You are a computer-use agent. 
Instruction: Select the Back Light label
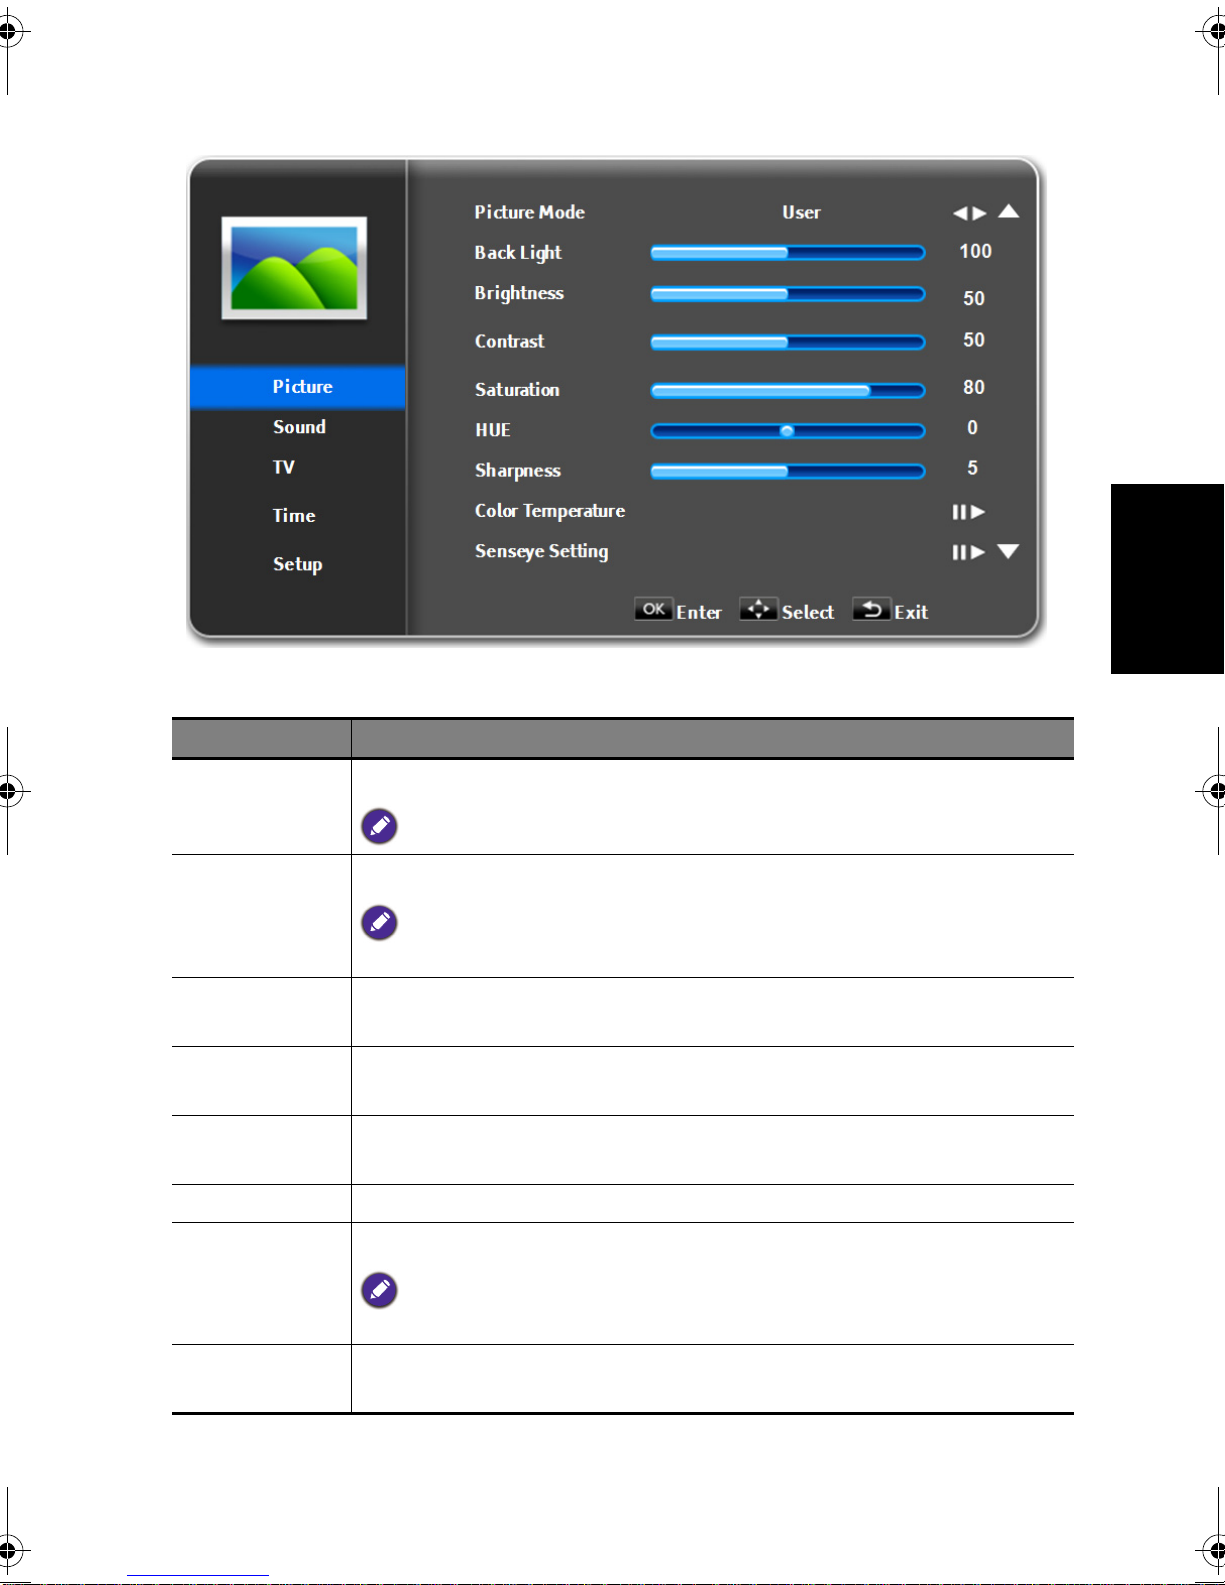[x=518, y=253]
